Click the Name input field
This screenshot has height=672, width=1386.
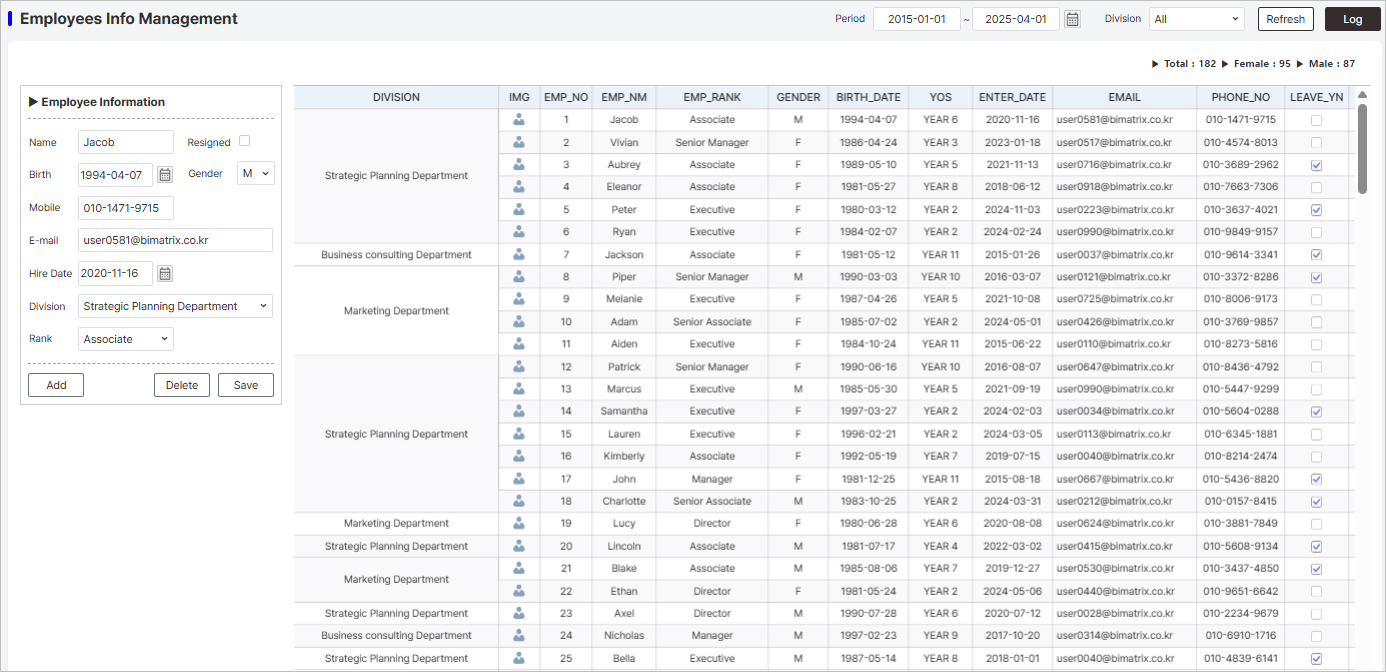(x=126, y=142)
